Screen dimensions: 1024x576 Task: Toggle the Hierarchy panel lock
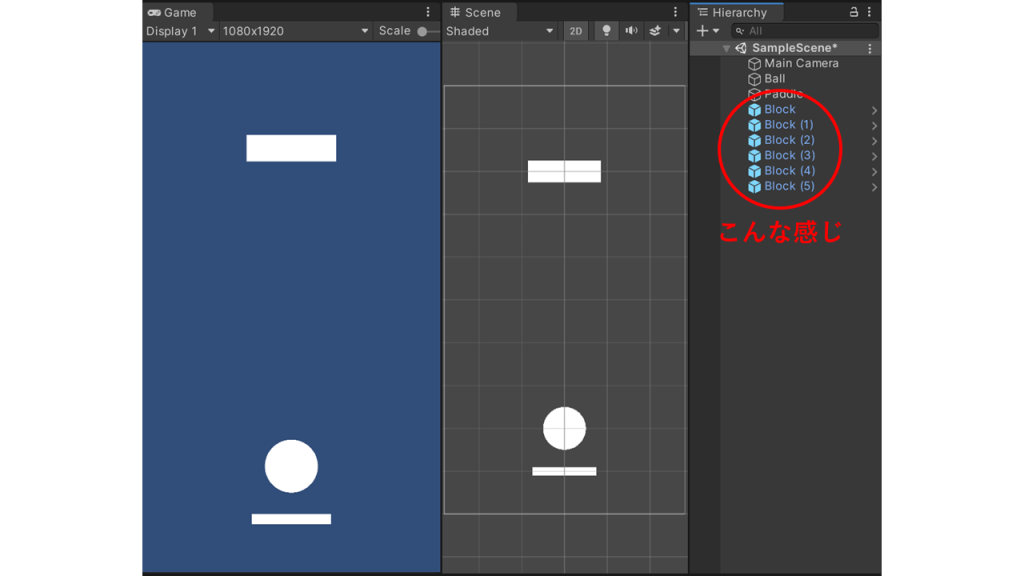pos(853,12)
